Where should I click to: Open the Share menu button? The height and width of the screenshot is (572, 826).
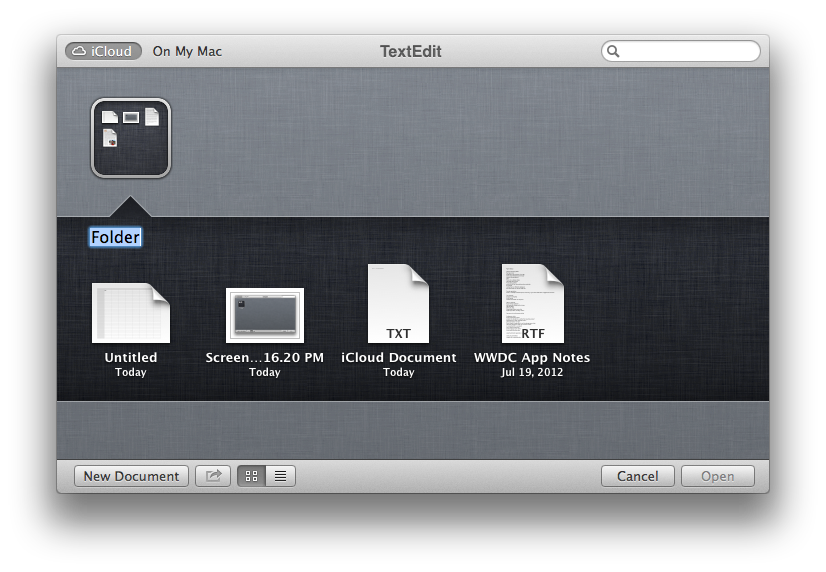pos(213,476)
